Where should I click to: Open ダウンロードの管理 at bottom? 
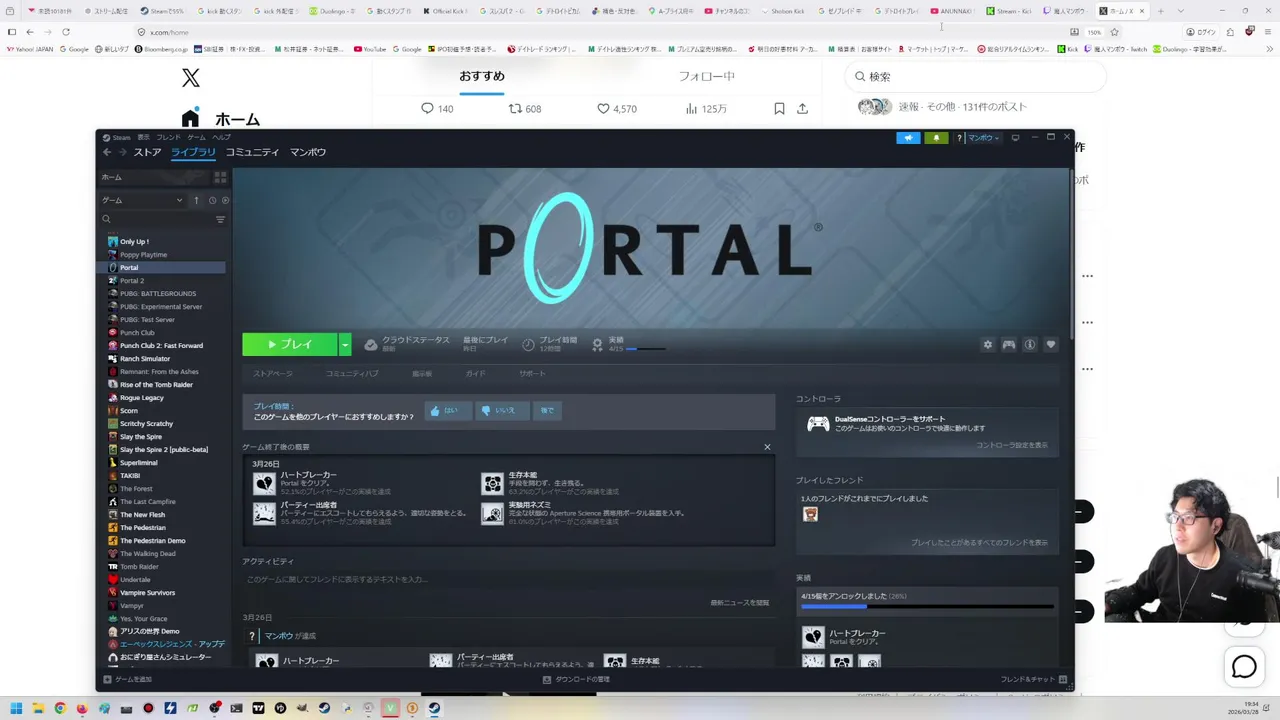(x=576, y=679)
